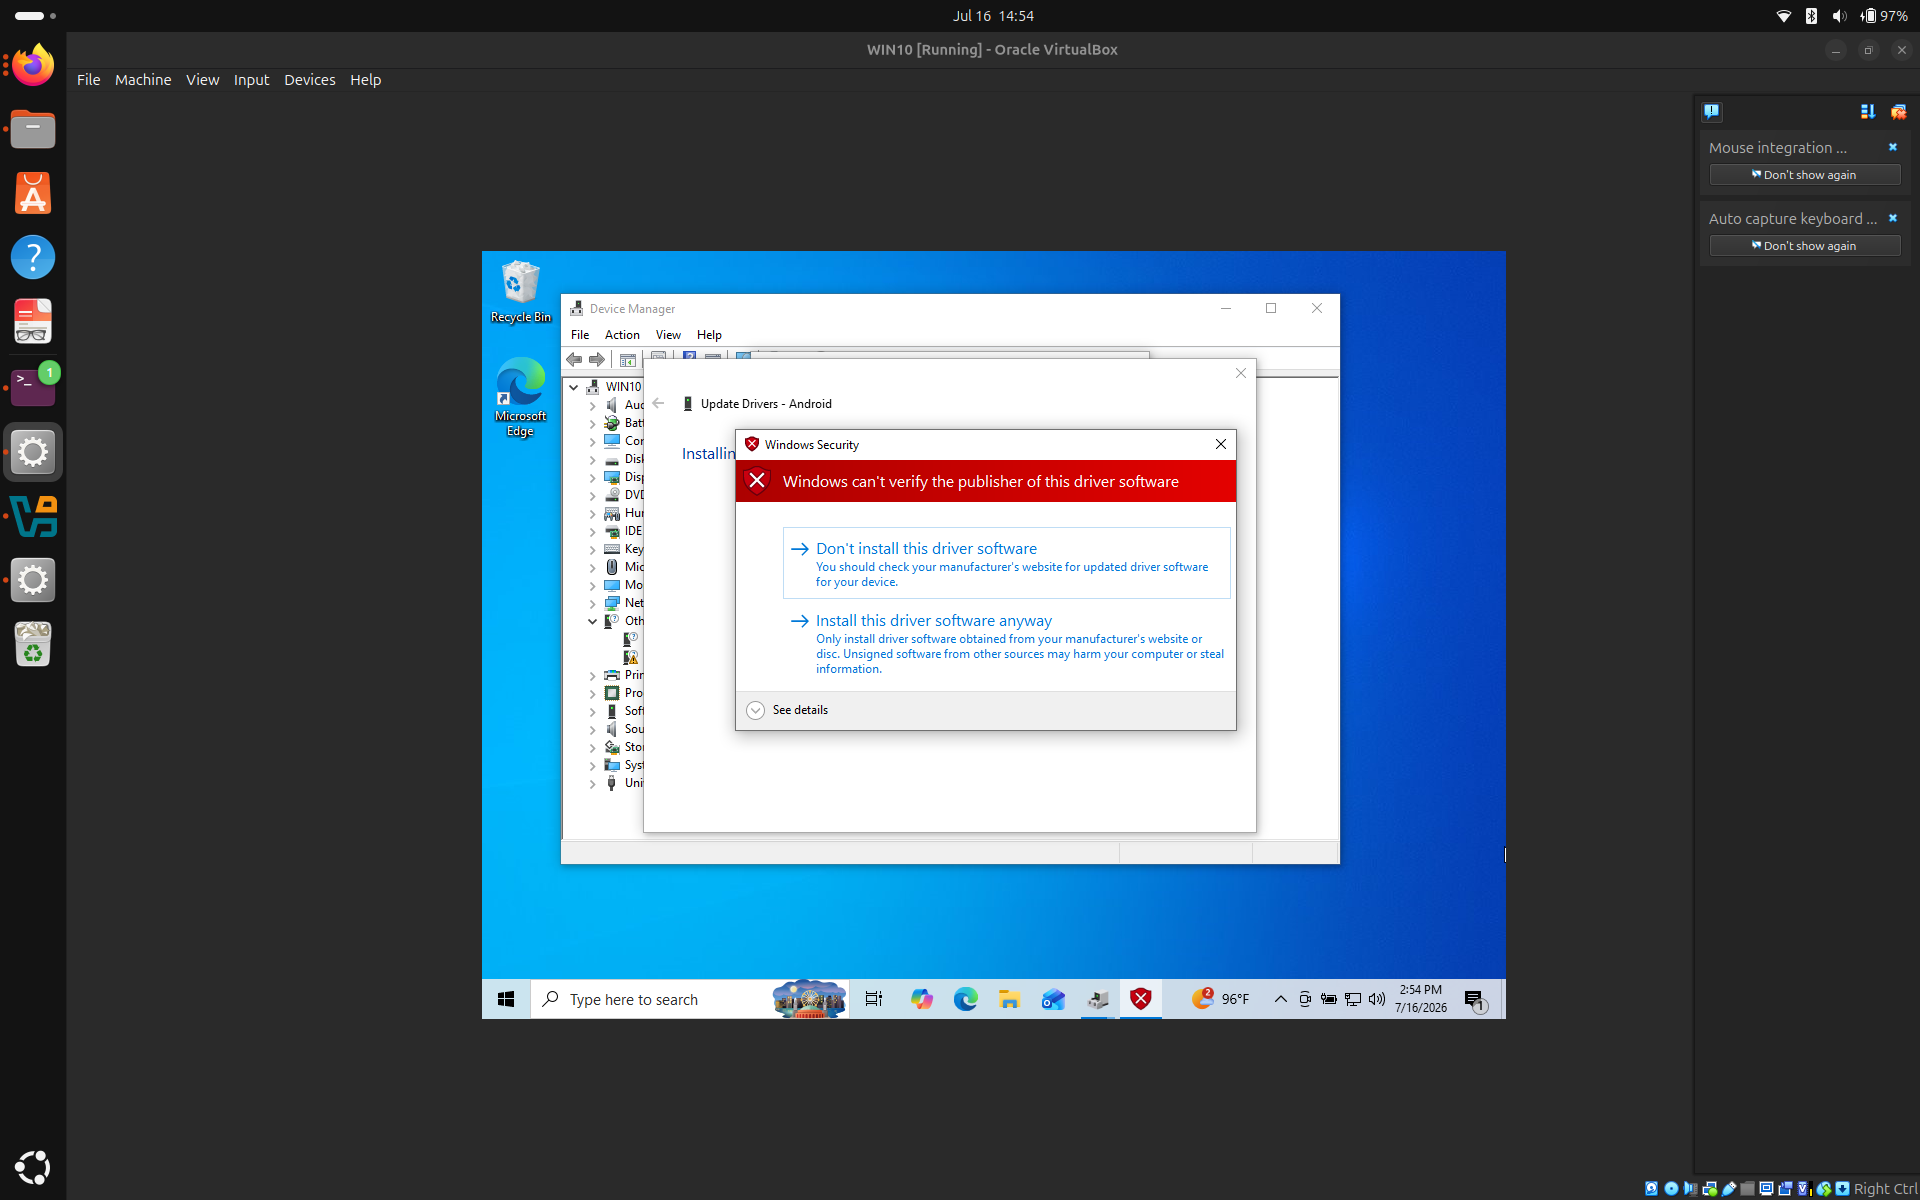Click VirtualBox CPU execution indicator
Viewport: 1920px width, 1200px height.
click(1805, 1189)
